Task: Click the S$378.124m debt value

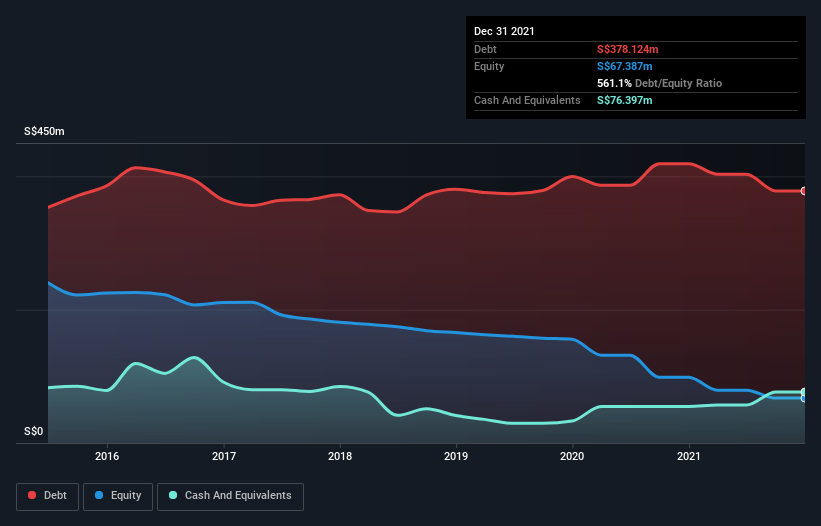Action: pos(628,49)
